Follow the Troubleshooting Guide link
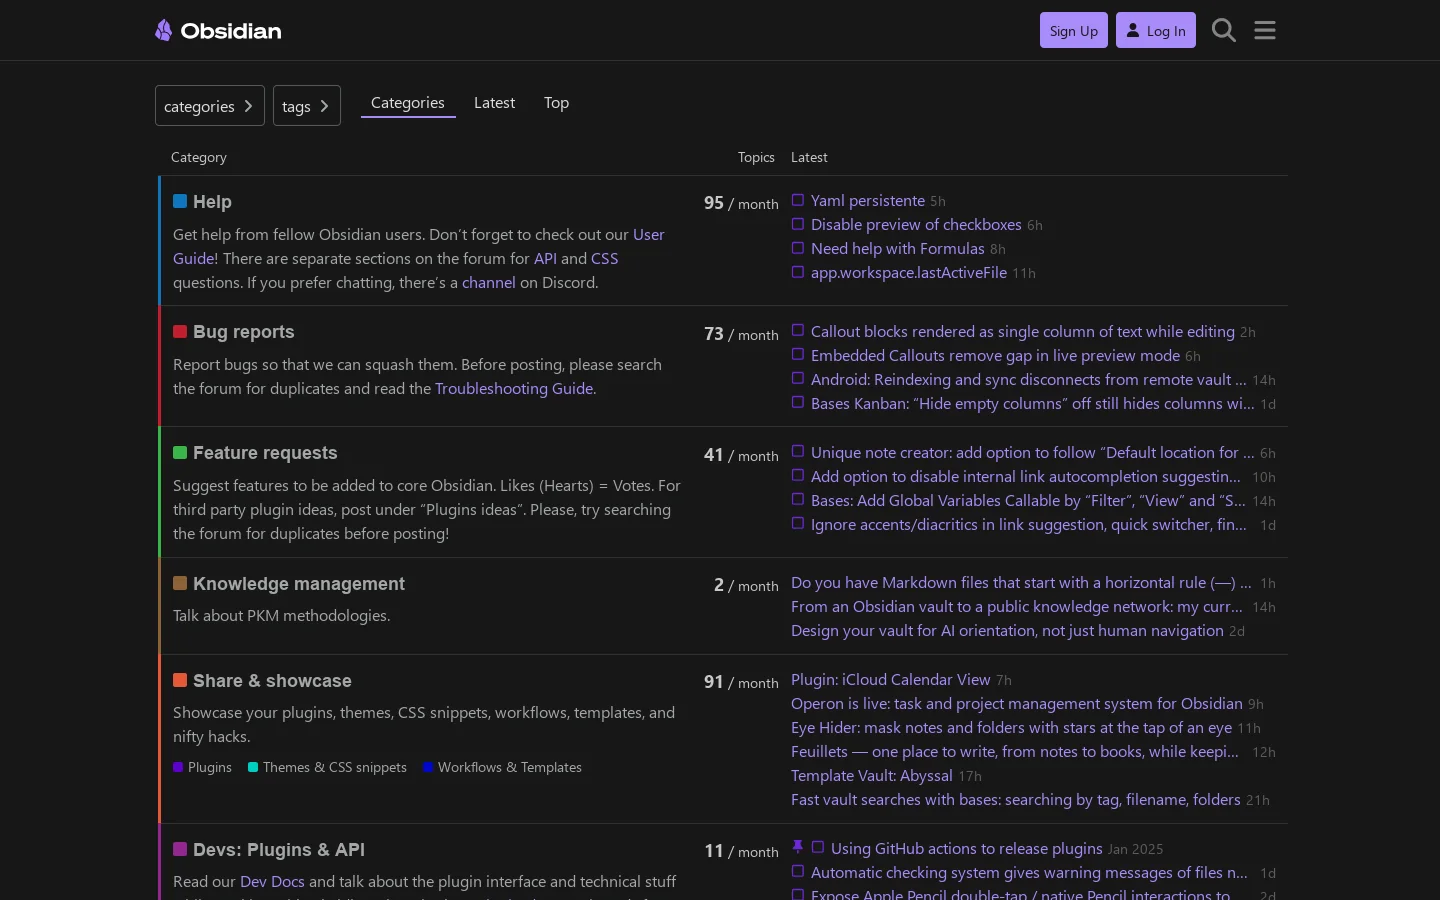This screenshot has height=900, width=1440. (514, 388)
